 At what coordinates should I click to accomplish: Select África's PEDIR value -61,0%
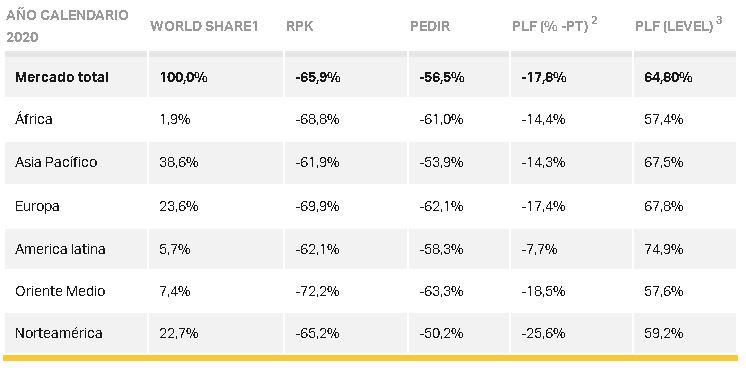tap(441, 119)
